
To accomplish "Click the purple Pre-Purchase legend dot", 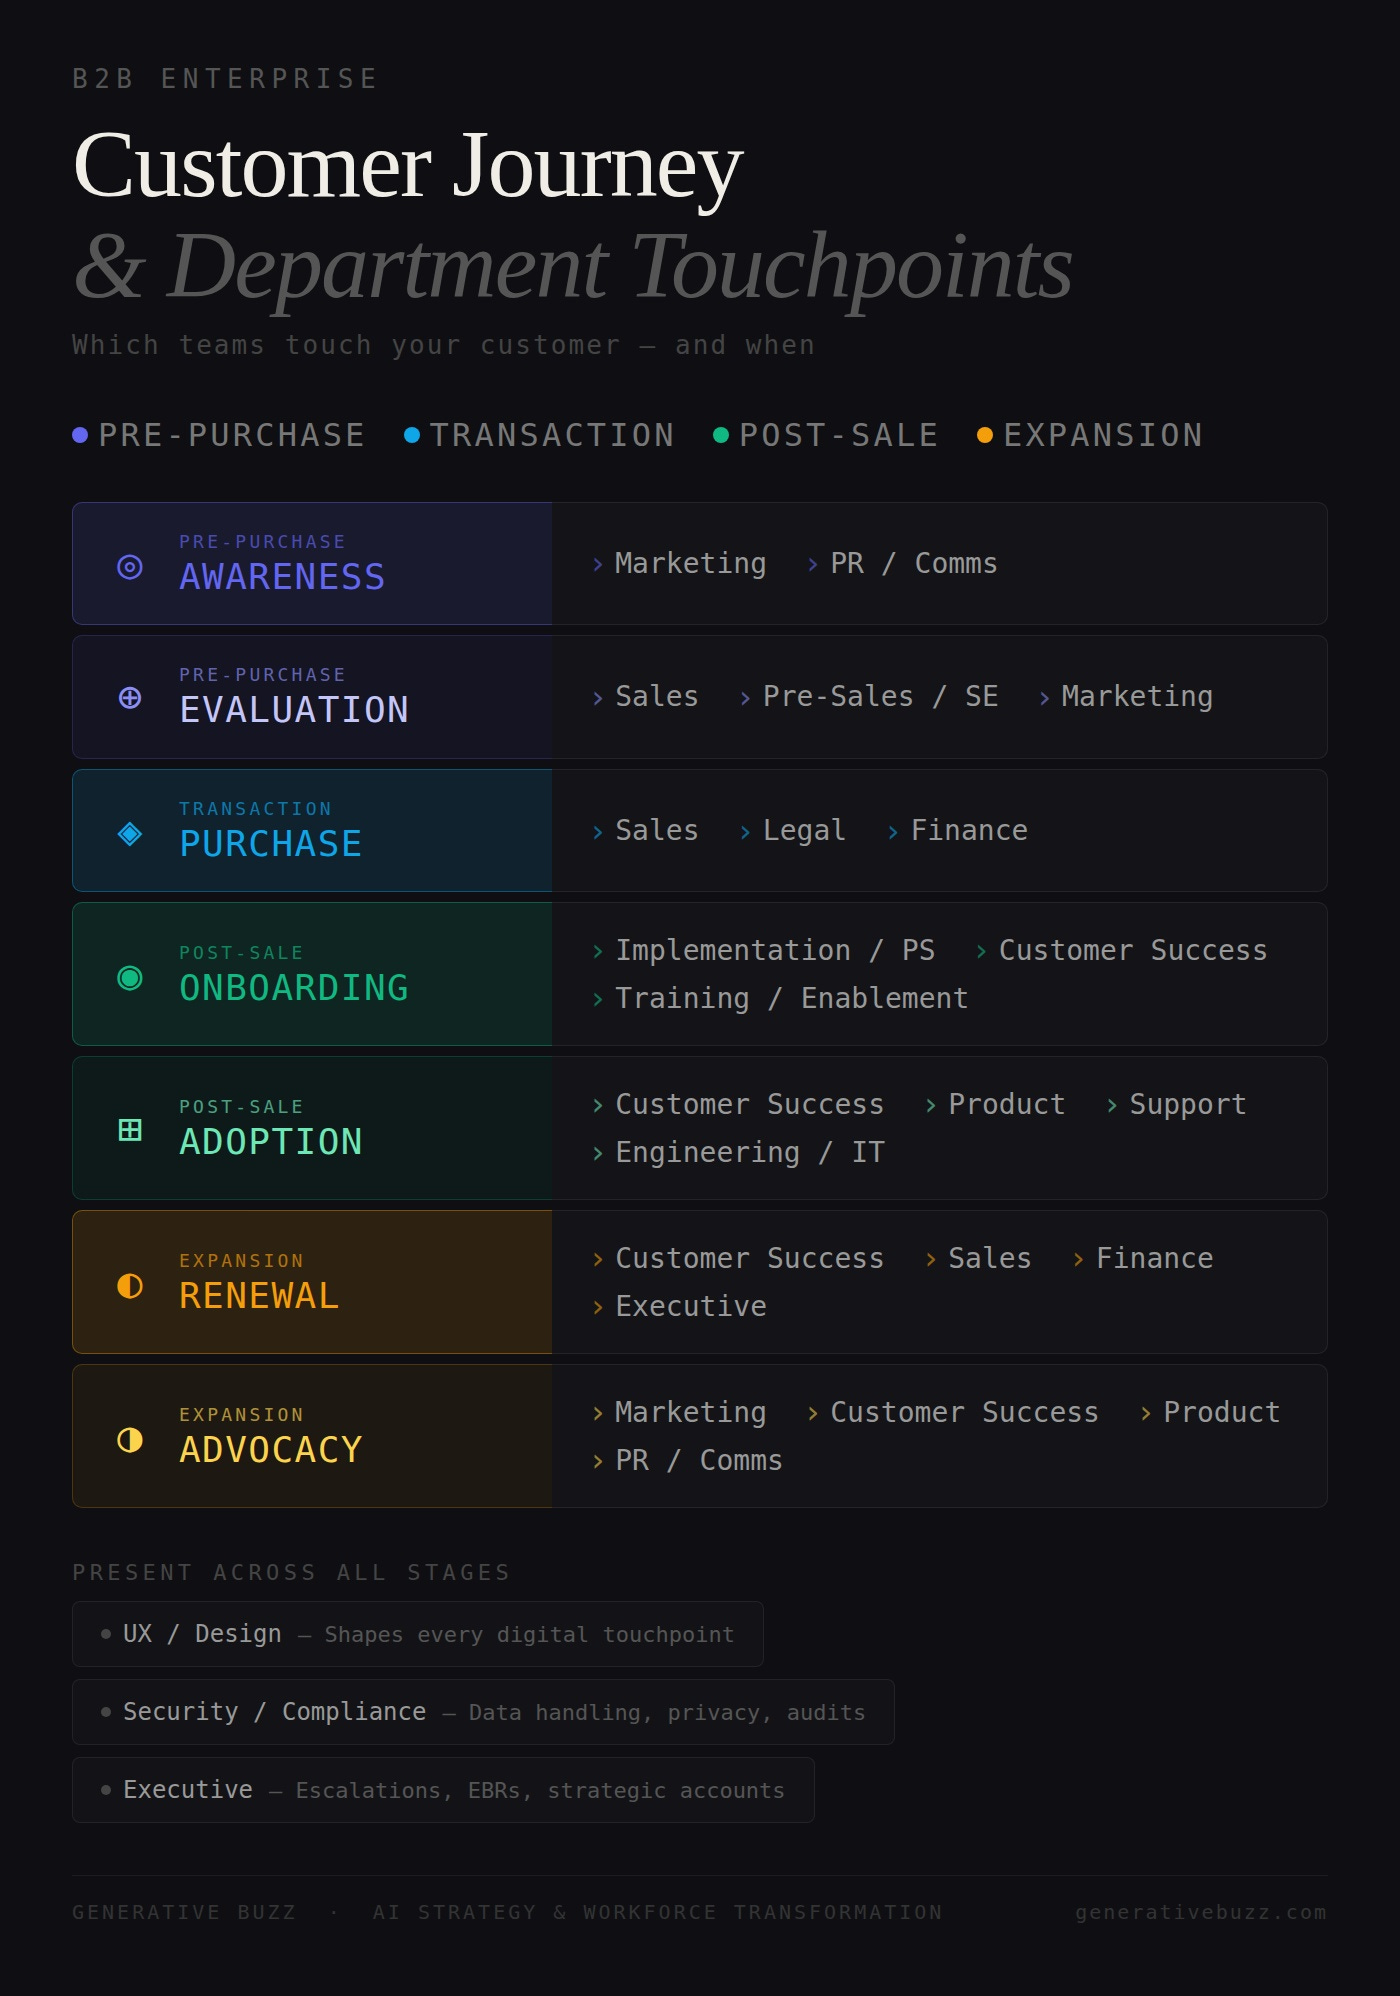I will click(x=81, y=435).
